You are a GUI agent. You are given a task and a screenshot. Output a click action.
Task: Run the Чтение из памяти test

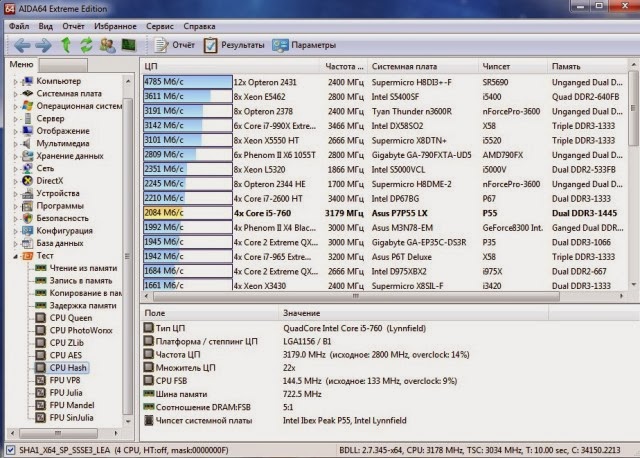(83, 268)
